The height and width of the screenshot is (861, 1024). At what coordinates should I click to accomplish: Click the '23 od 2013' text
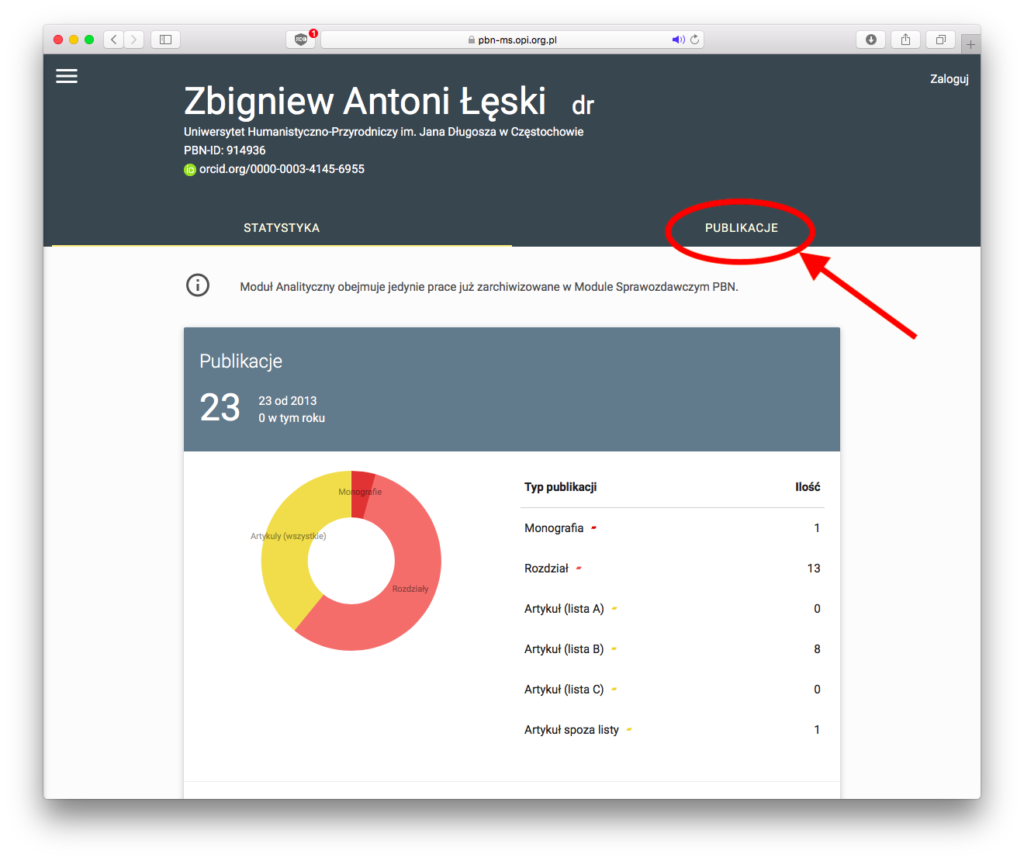287,400
